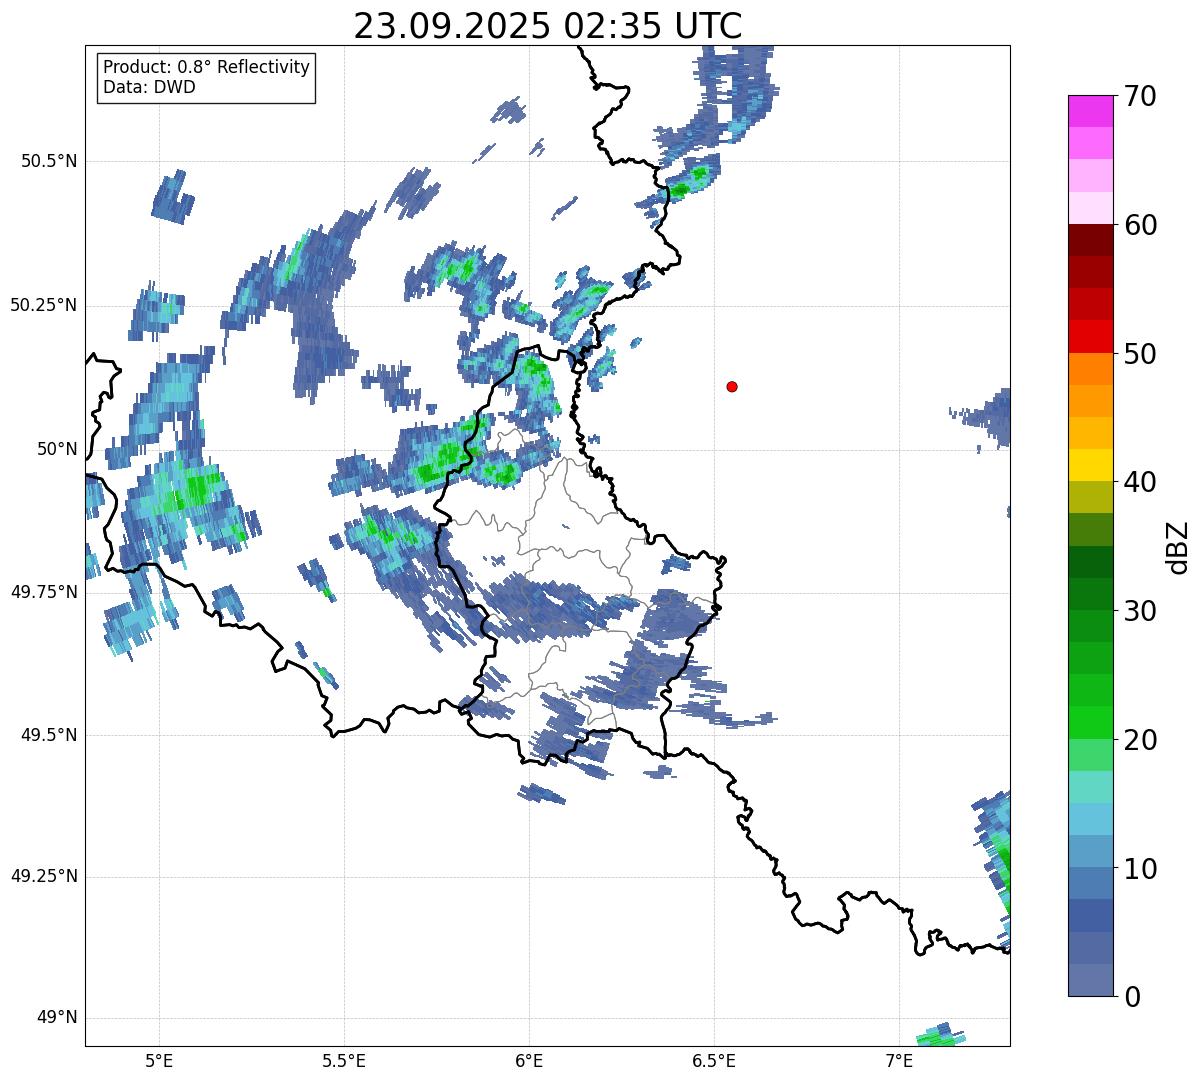Click the 50.25°N latitude label
The width and height of the screenshot is (1202, 1081).
pos(44,305)
